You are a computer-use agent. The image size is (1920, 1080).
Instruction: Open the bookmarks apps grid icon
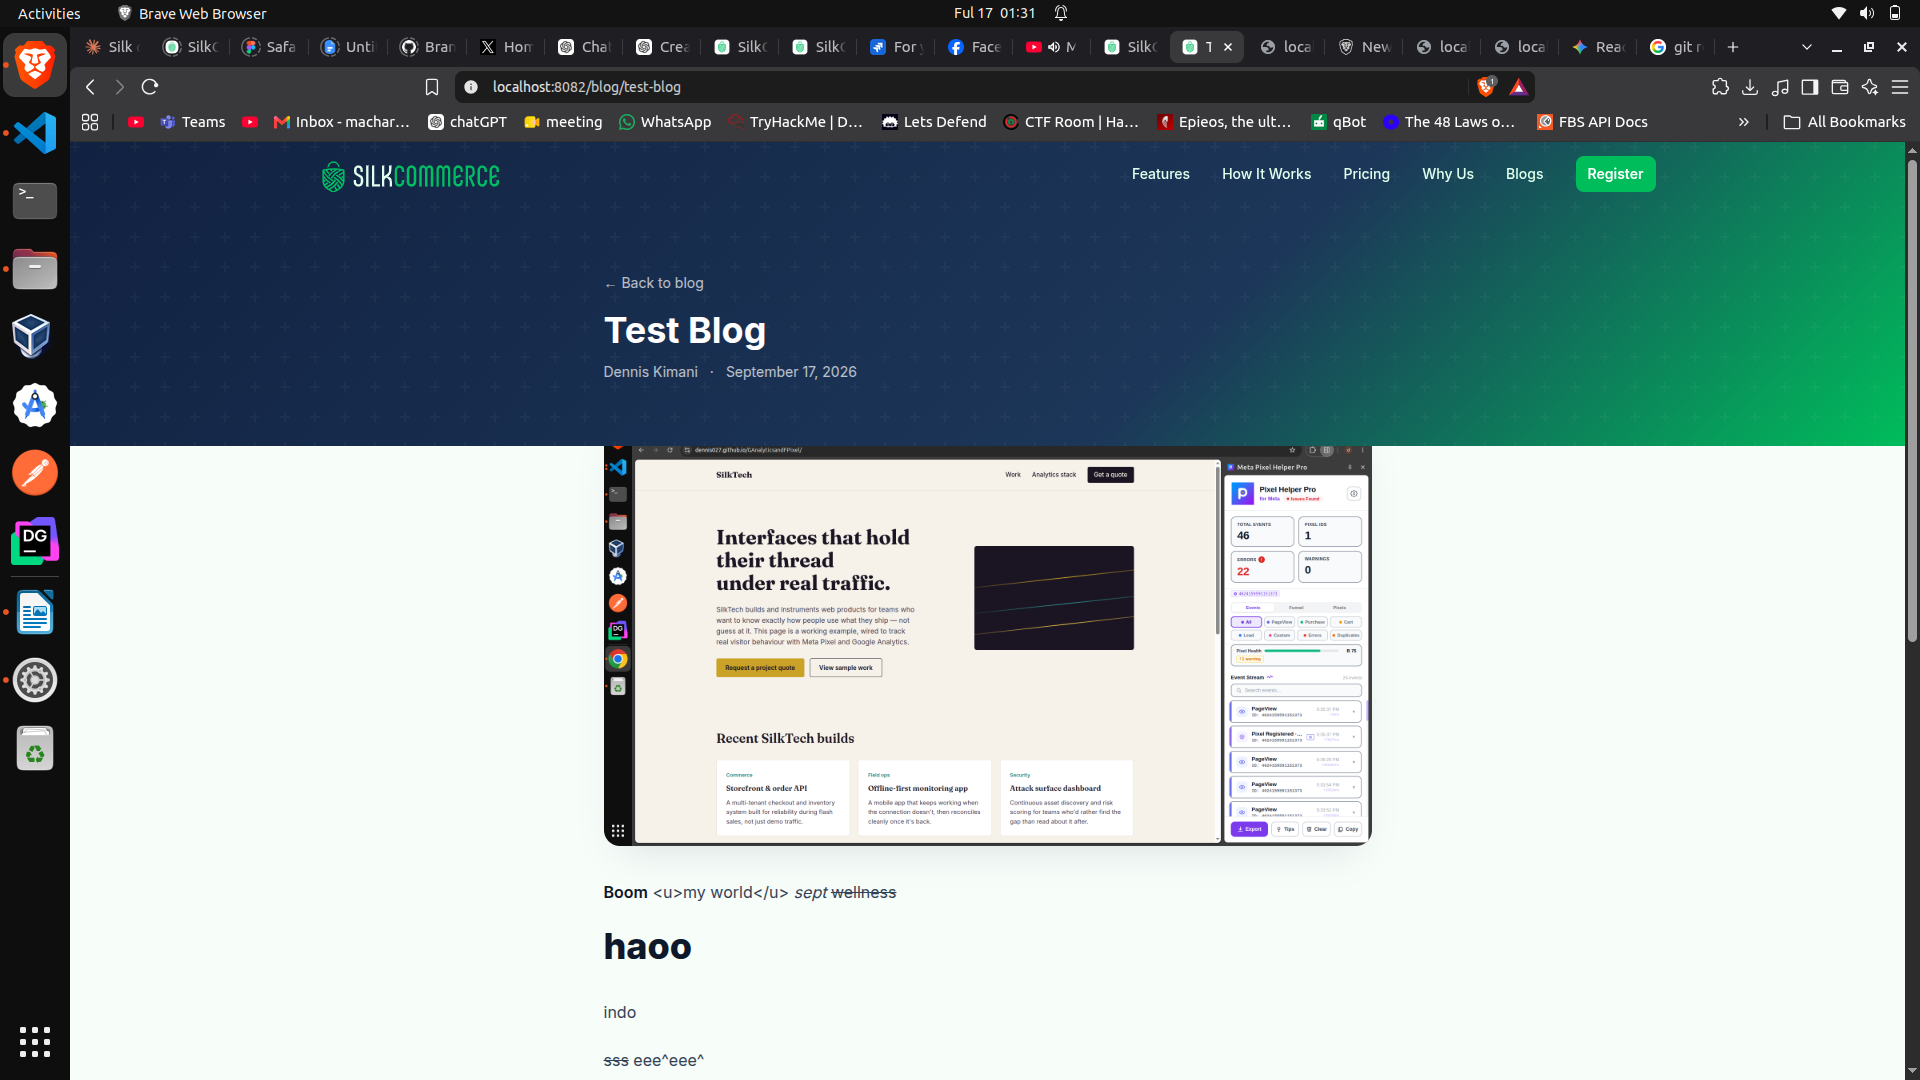pyautogui.click(x=90, y=122)
